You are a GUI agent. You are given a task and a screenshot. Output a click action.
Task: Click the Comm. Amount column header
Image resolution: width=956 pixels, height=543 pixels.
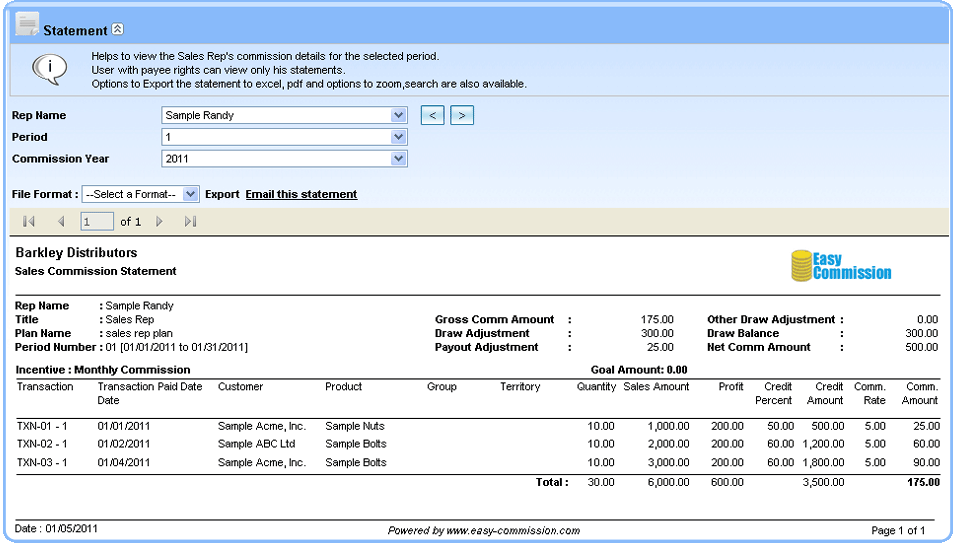click(921, 393)
